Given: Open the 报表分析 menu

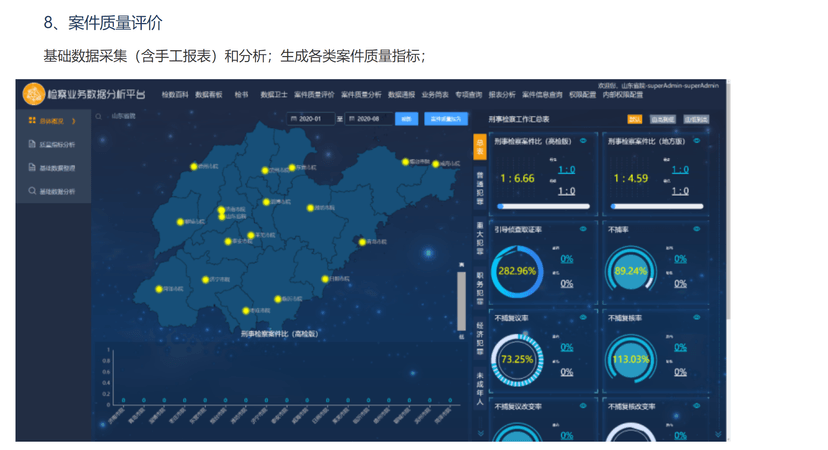Looking at the screenshot, I should tap(502, 95).
